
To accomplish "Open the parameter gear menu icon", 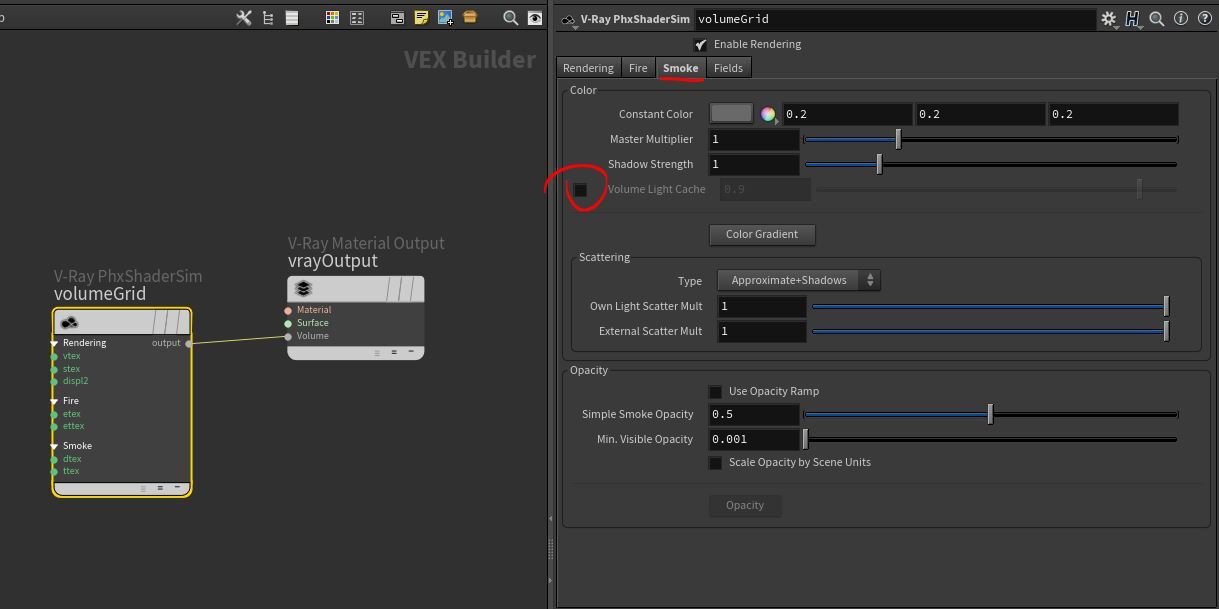I will [1108, 18].
